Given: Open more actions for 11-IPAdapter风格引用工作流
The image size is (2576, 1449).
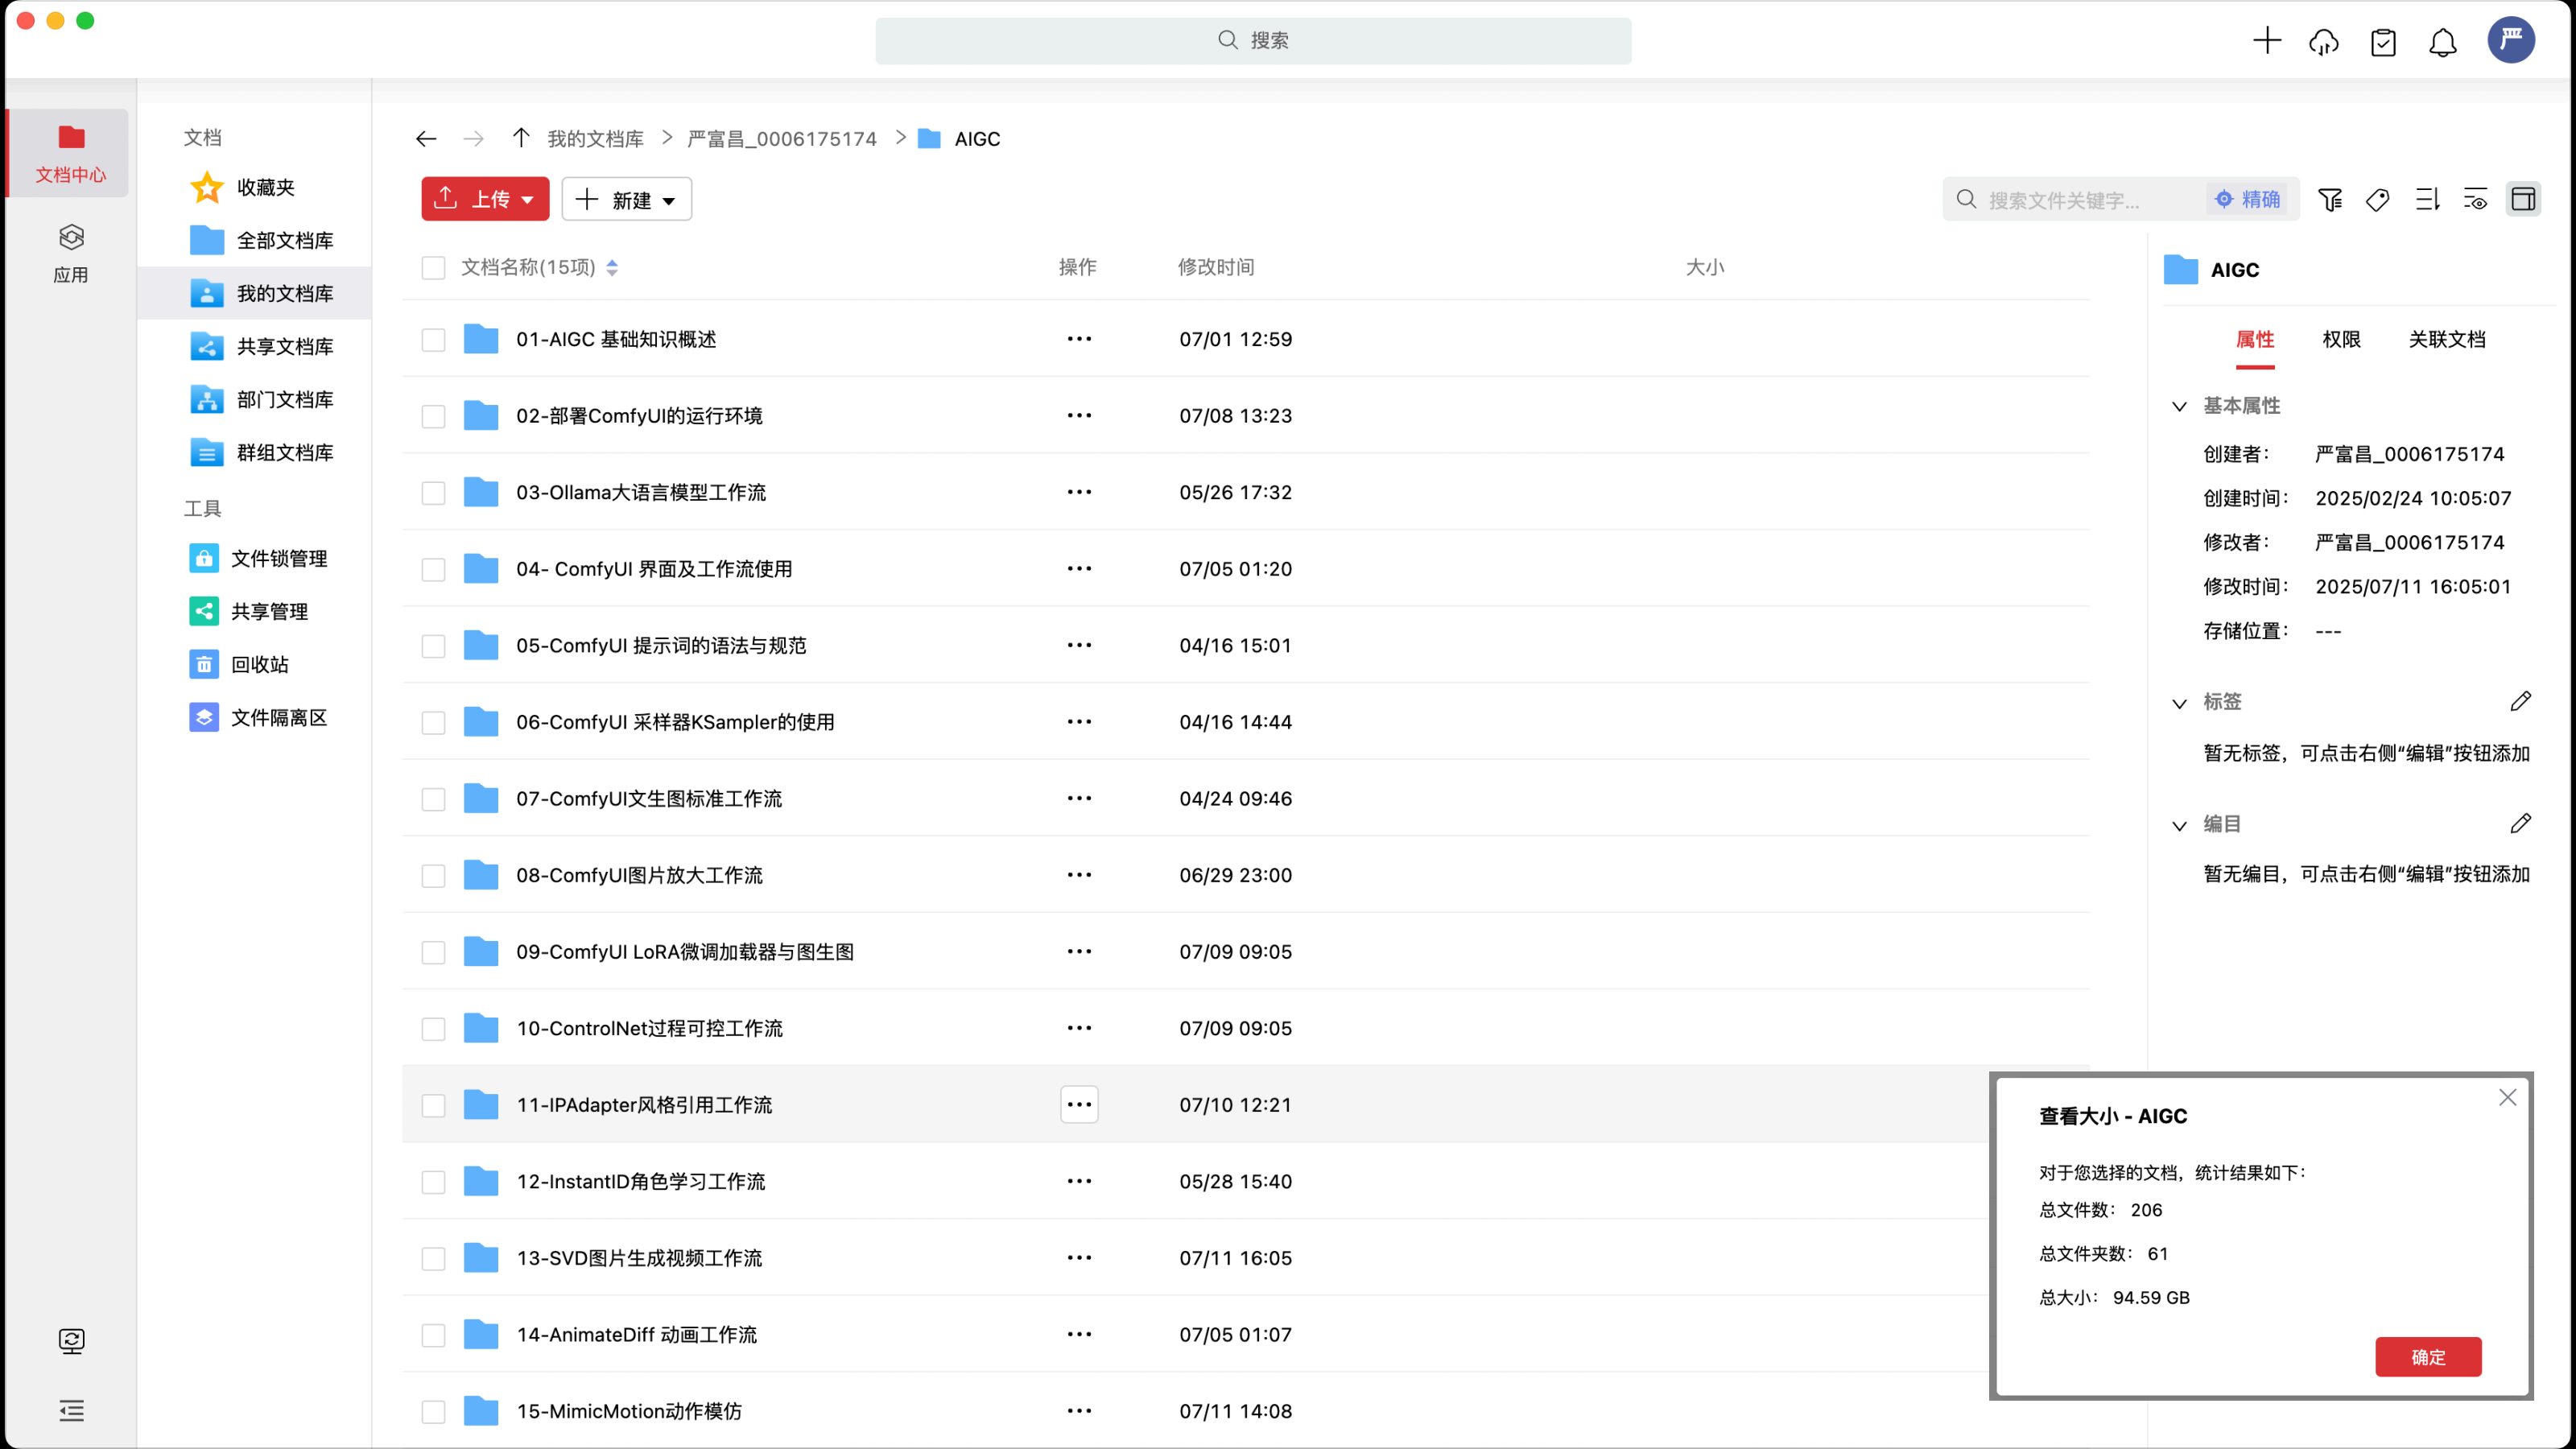Looking at the screenshot, I should [x=1079, y=1104].
